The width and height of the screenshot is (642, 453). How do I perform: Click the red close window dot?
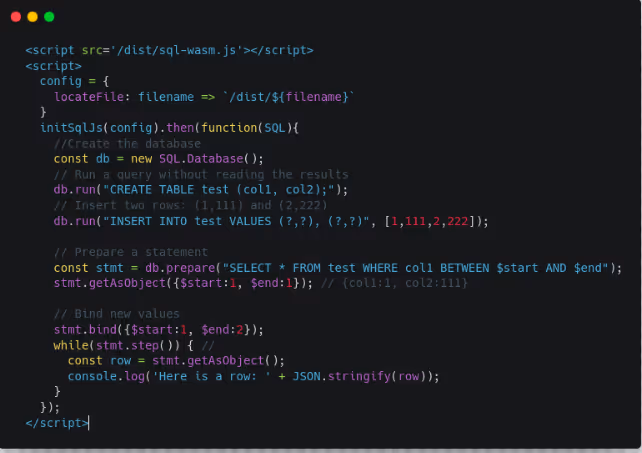point(16,17)
